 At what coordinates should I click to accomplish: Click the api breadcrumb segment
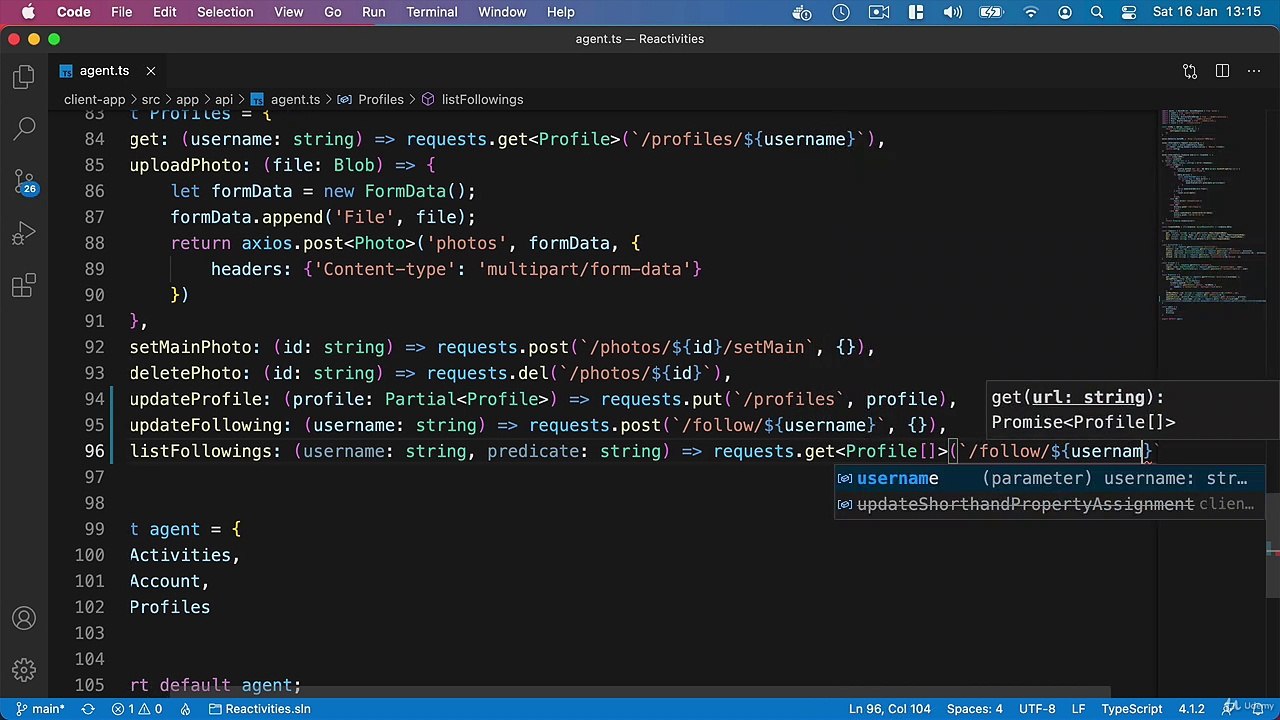pyautogui.click(x=224, y=99)
